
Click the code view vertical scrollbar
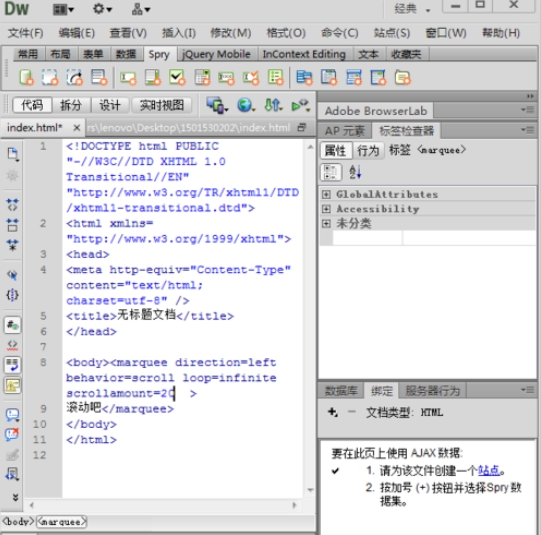[310, 318]
